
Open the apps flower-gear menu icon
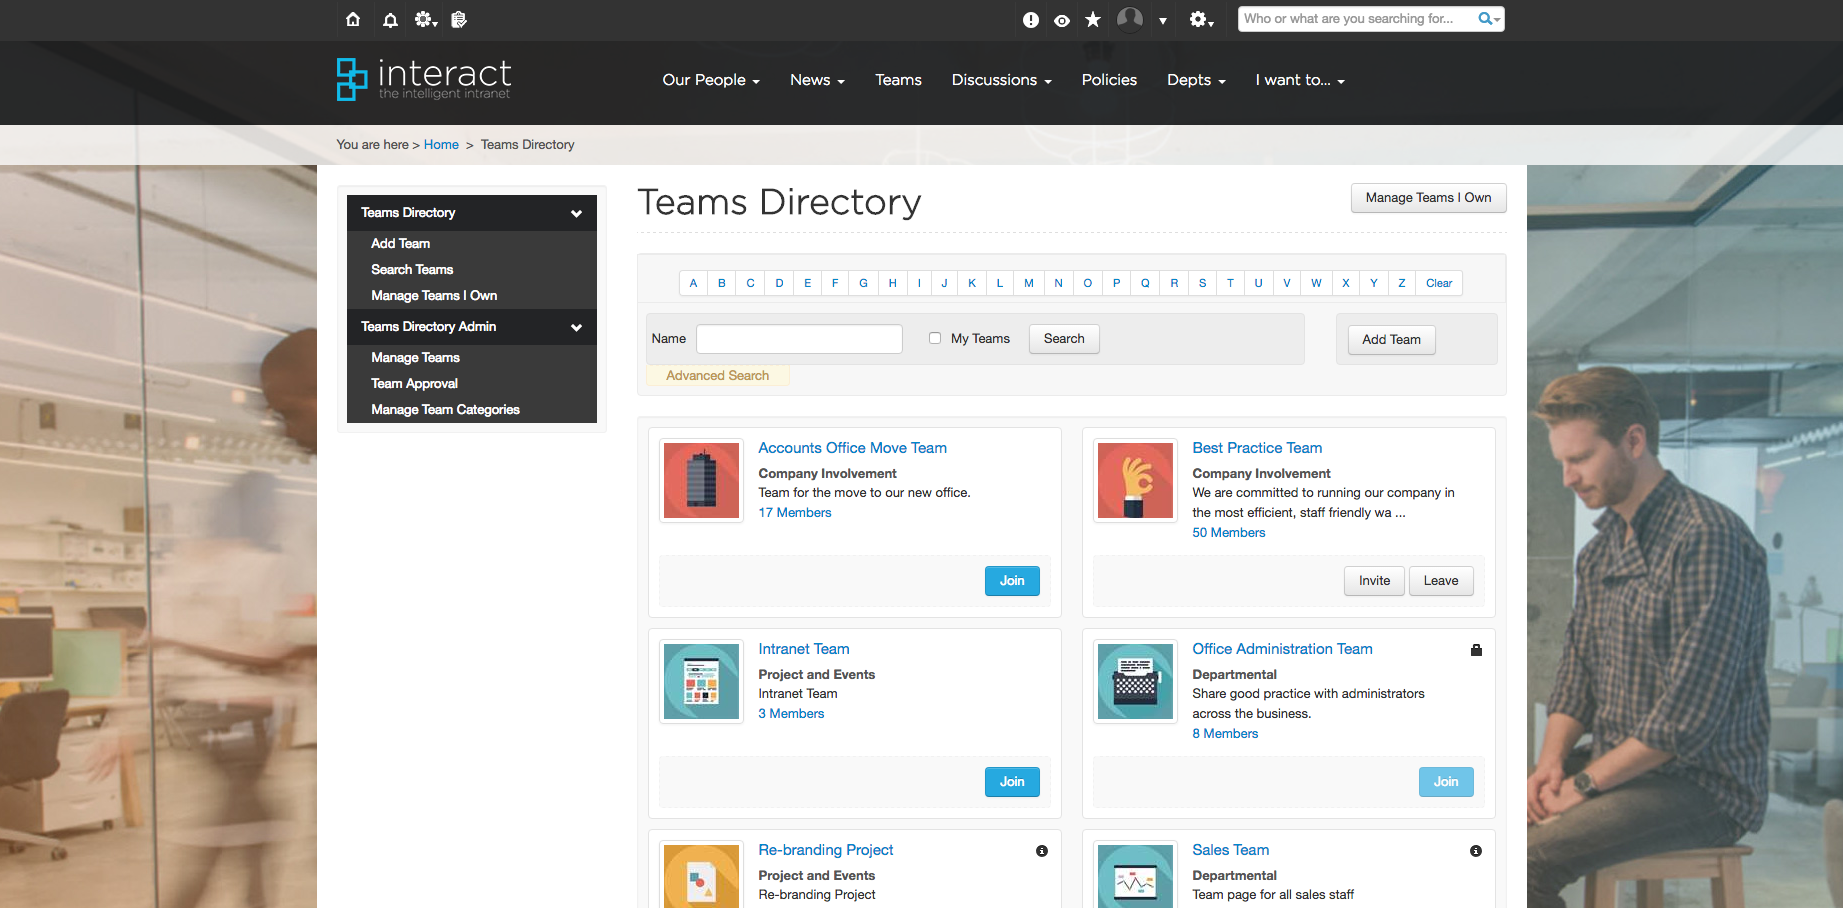point(426,19)
